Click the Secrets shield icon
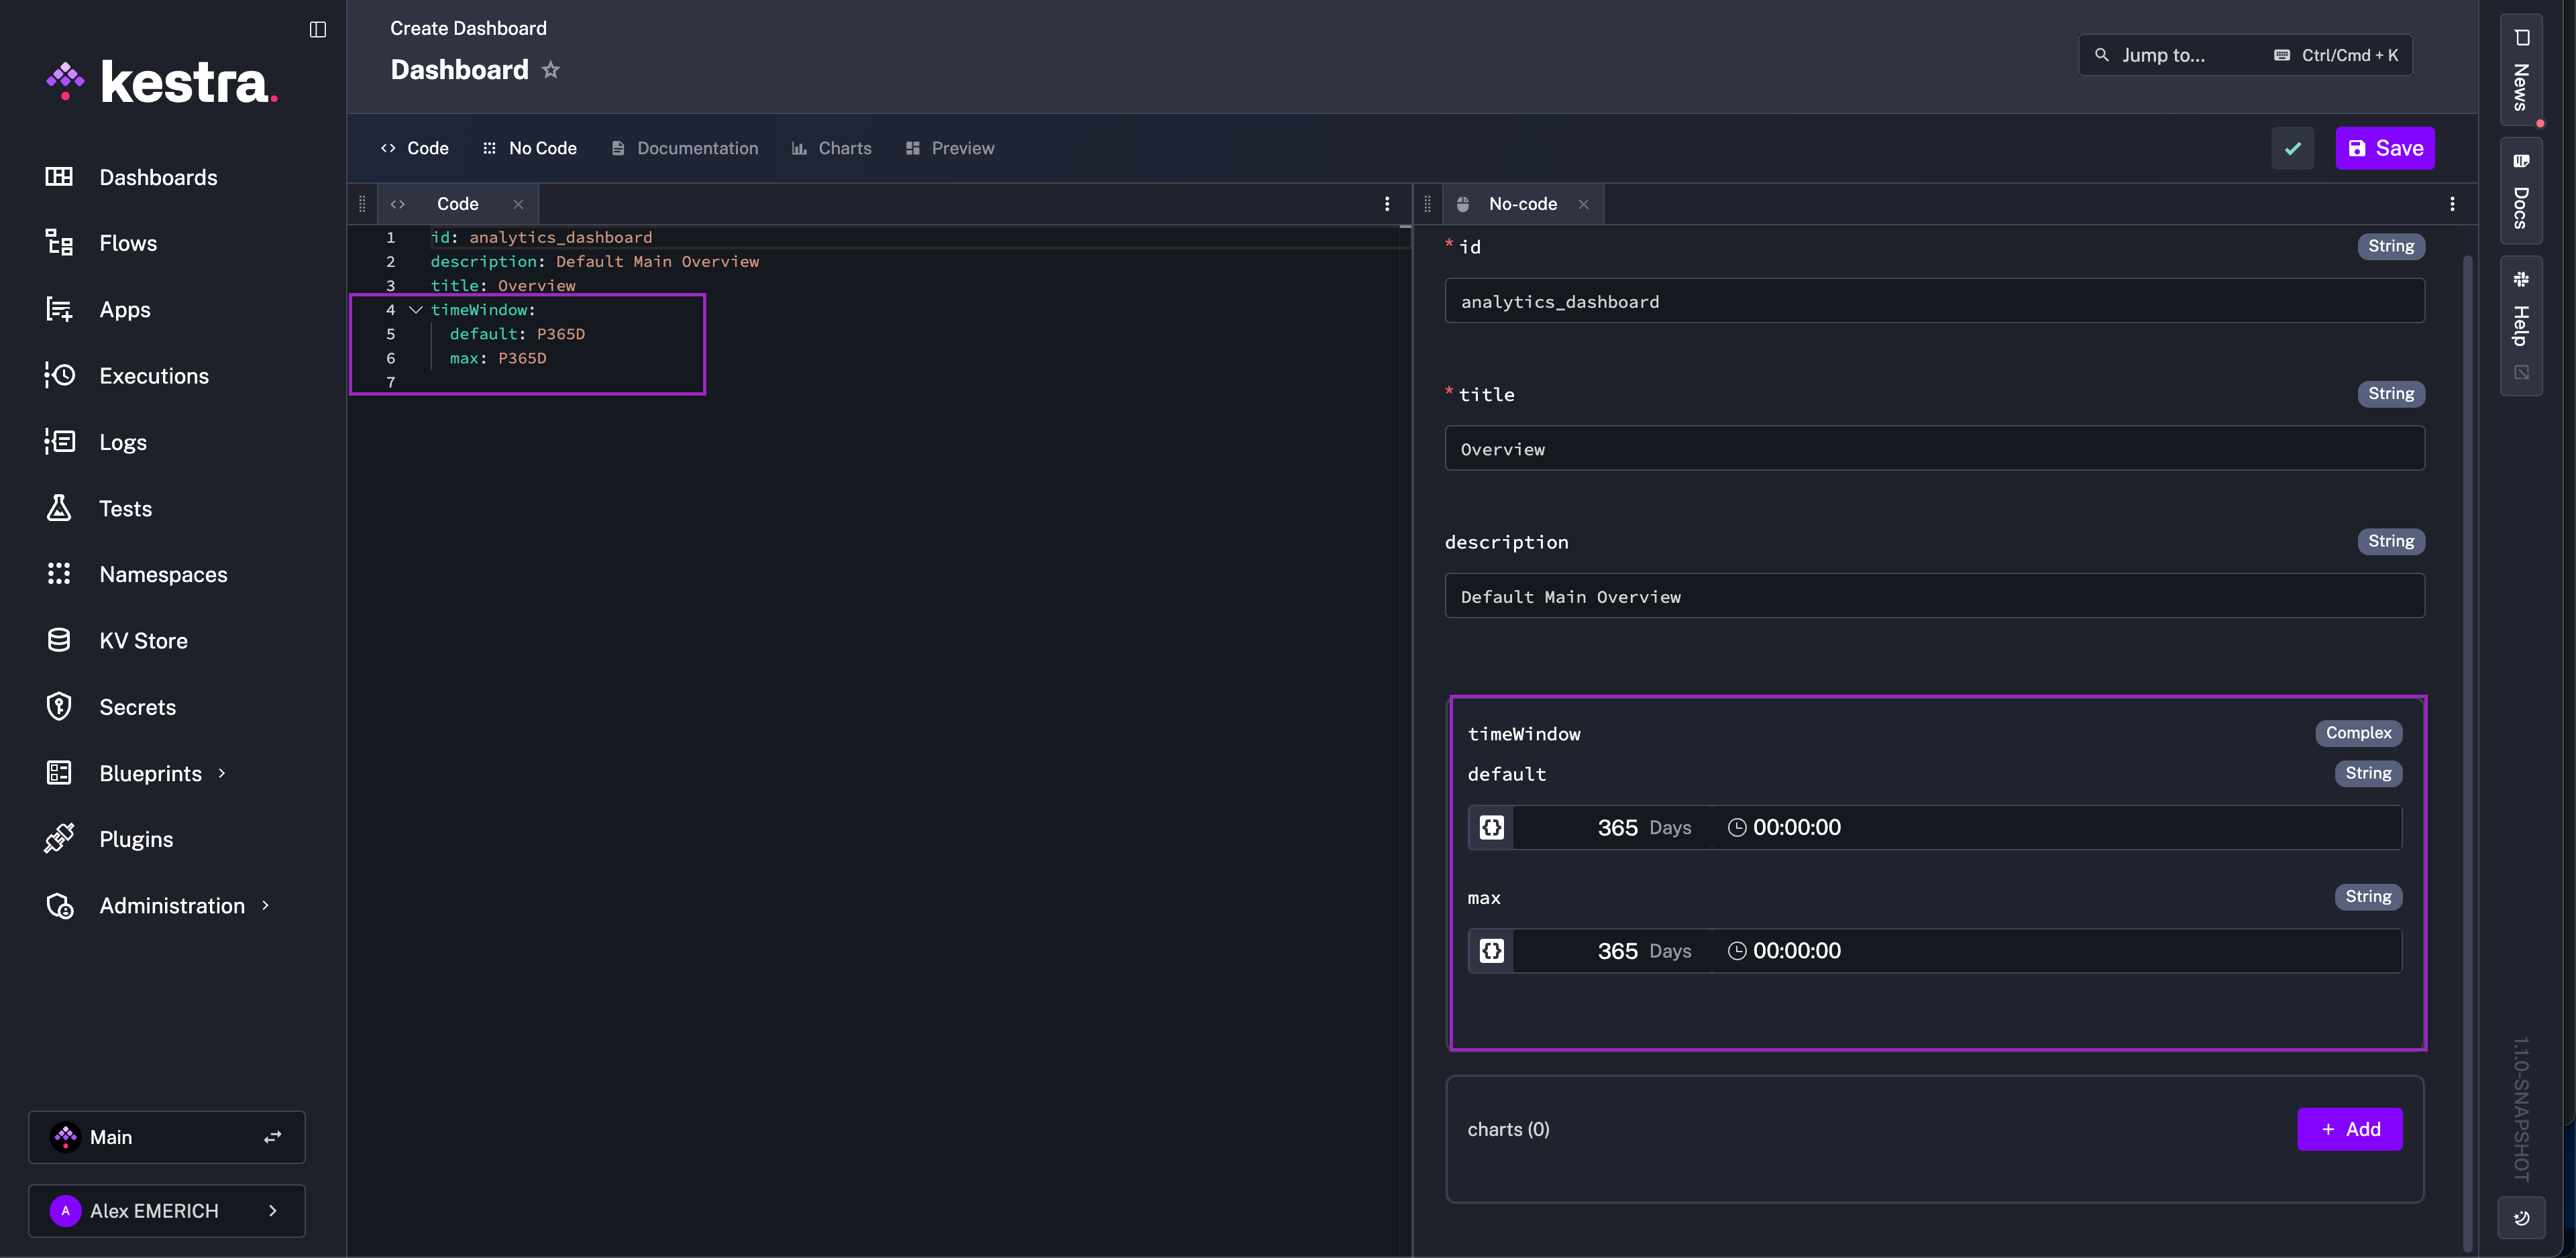The image size is (2576, 1258). click(x=59, y=707)
